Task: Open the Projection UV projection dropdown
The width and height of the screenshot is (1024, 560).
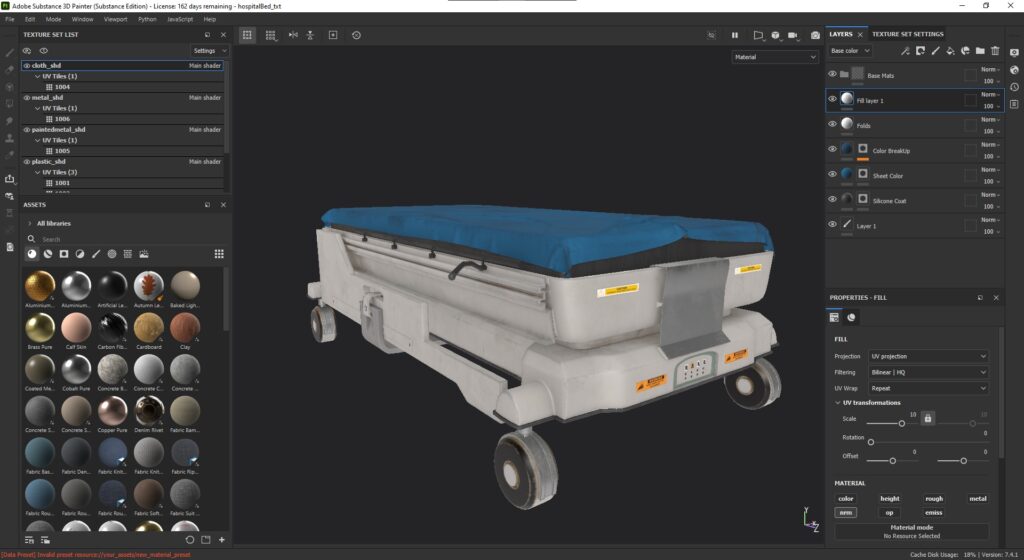Action: tap(928, 356)
